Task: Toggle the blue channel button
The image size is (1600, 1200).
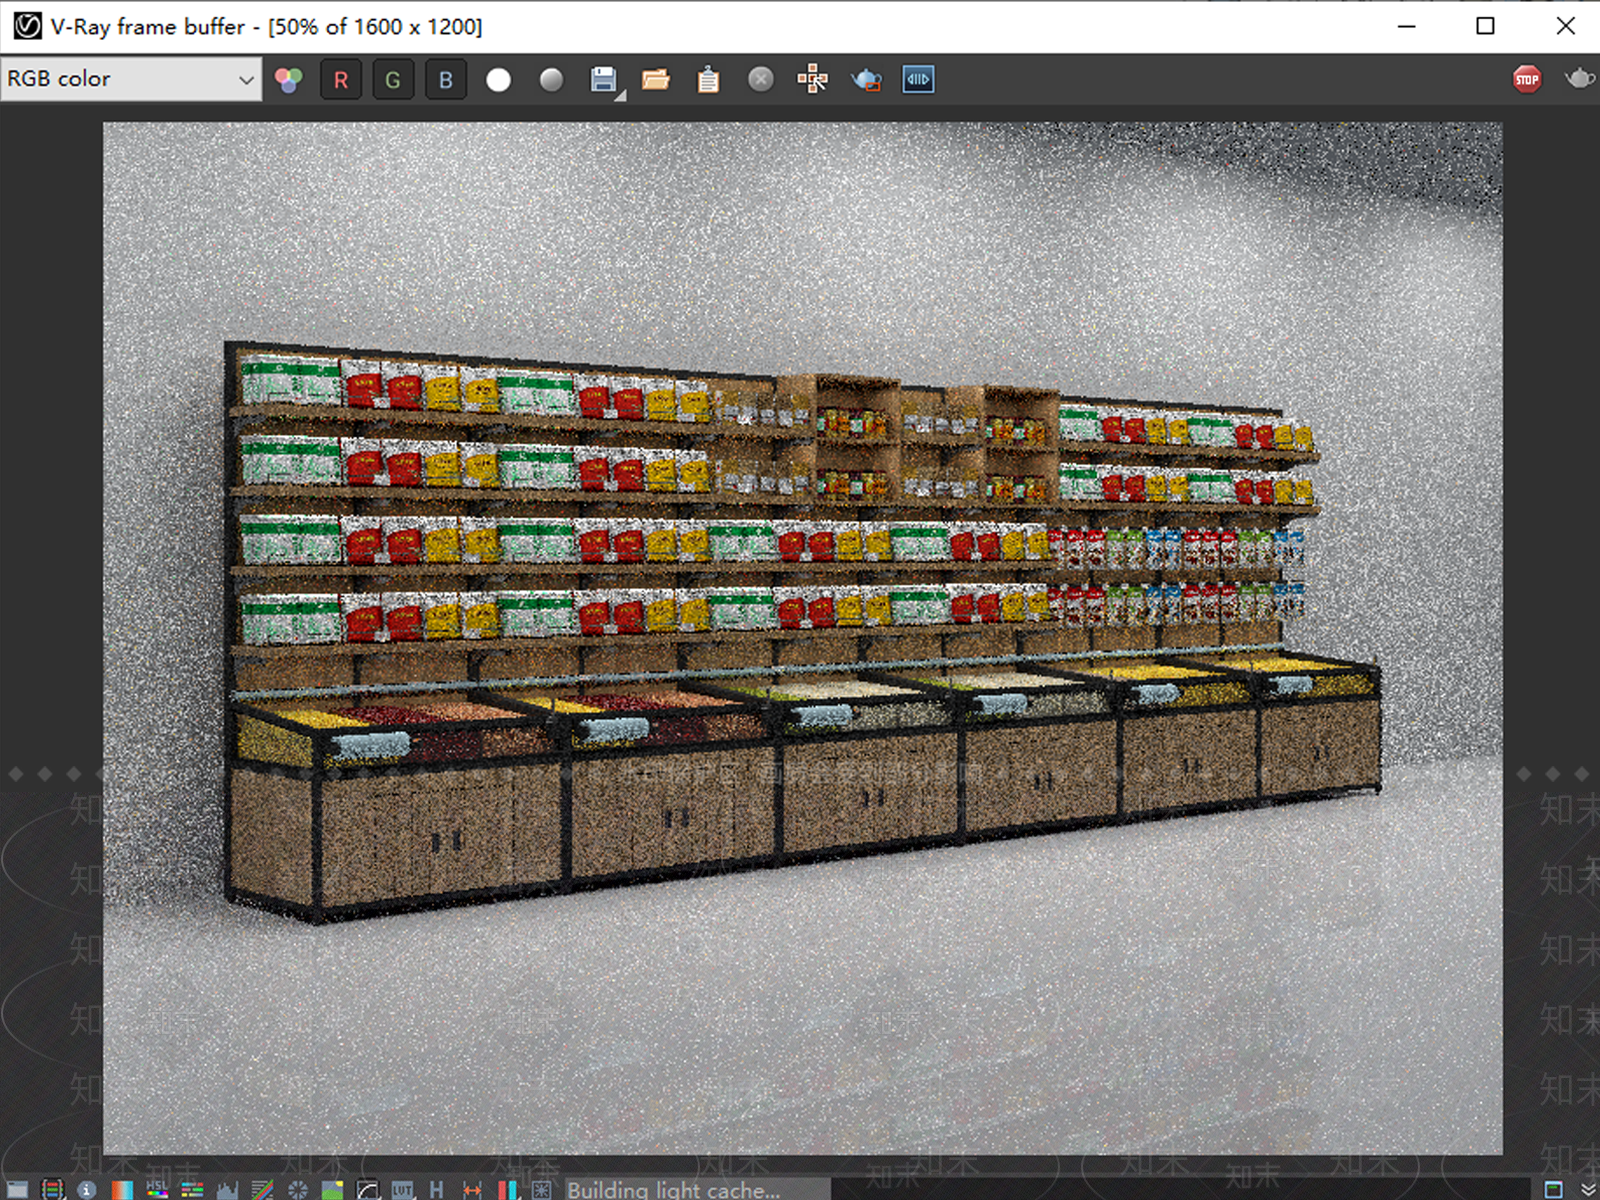Action: pos(446,80)
